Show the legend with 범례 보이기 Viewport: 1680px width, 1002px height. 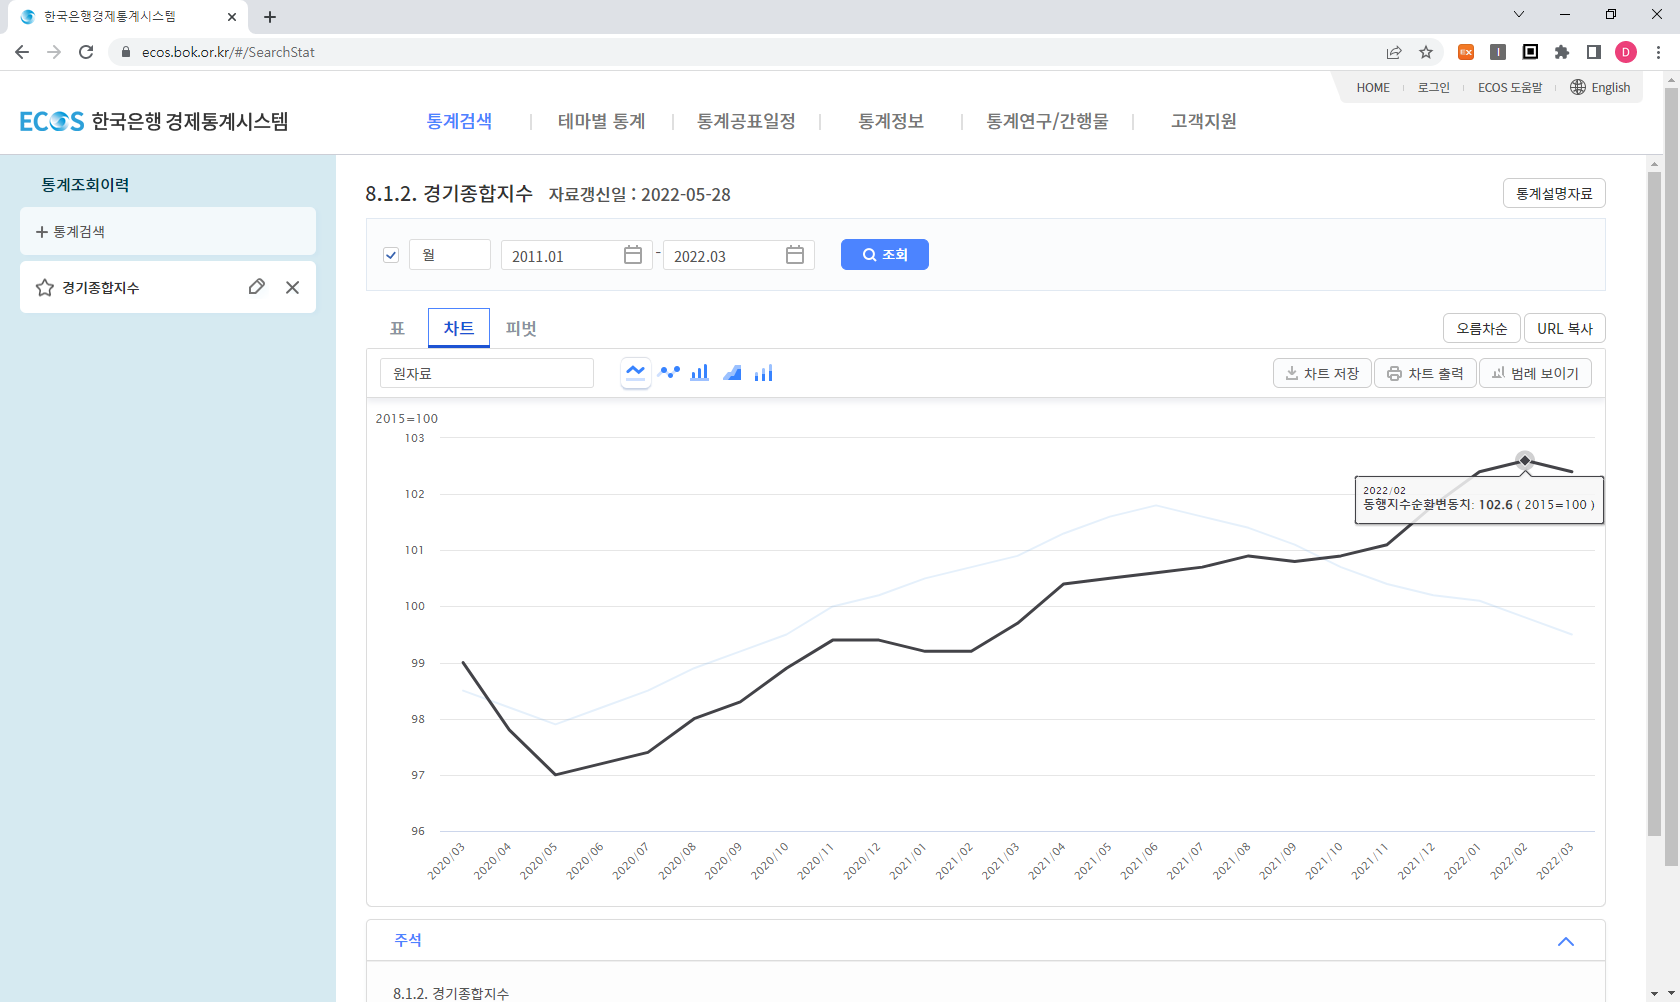(x=1535, y=373)
